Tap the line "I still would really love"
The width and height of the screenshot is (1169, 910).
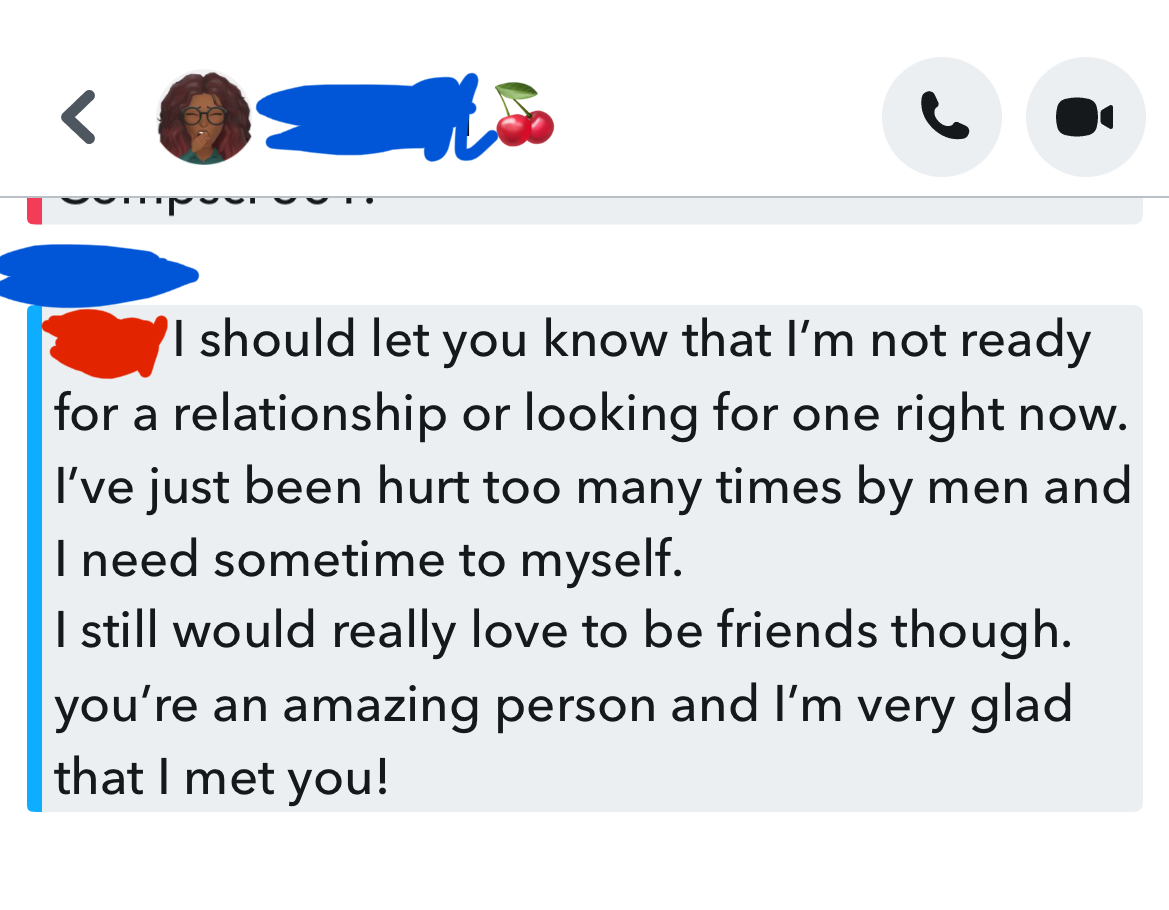560,632
